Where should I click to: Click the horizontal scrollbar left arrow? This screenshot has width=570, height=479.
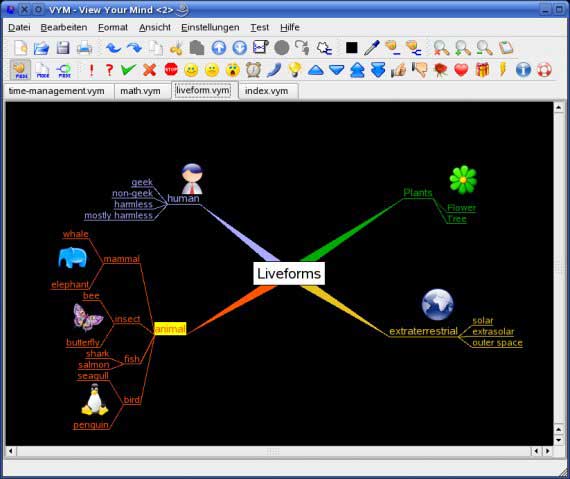(x=11, y=451)
